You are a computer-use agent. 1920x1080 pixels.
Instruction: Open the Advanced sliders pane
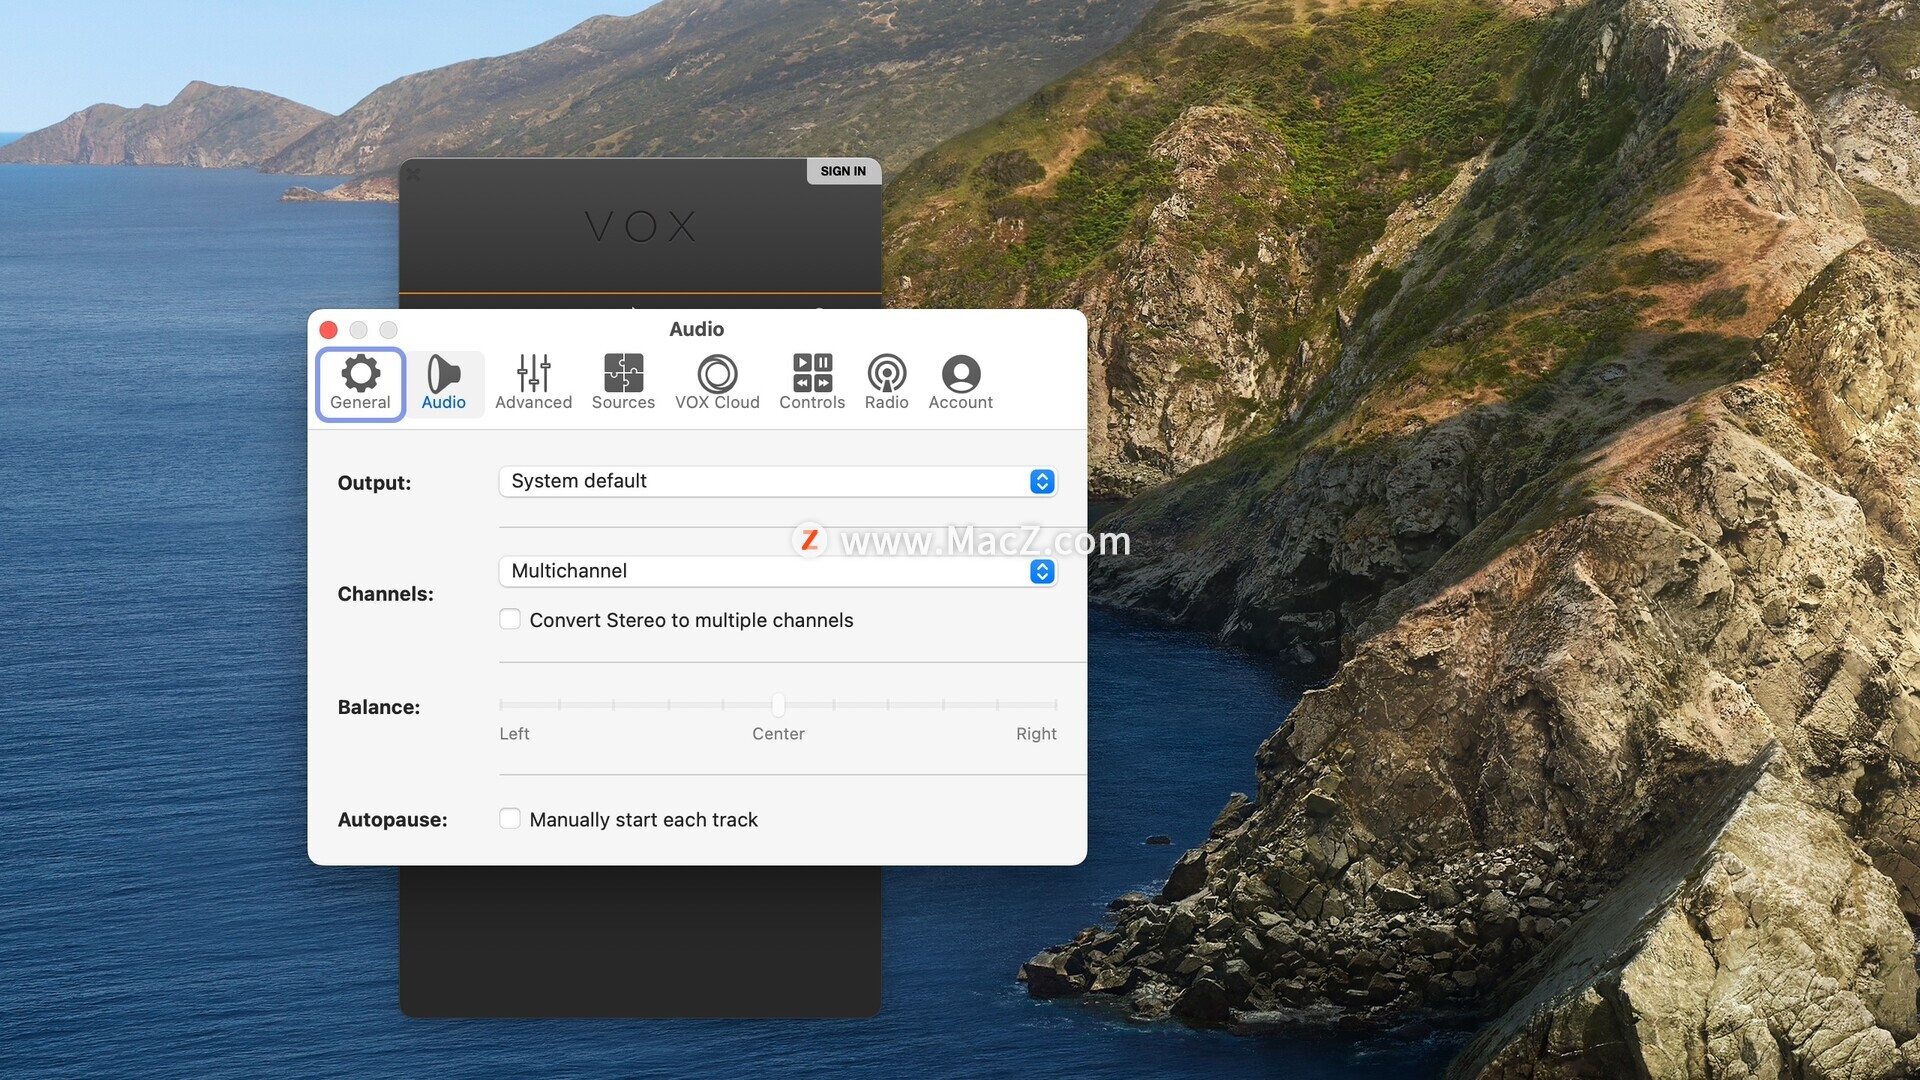pyautogui.click(x=533, y=383)
